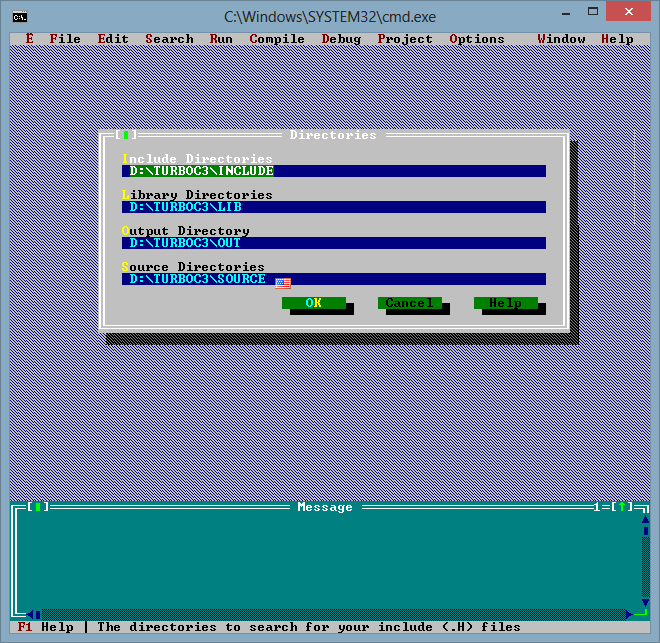Click the Library Directories input field
The height and width of the screenshot is (643, 660).
[x=334, y=207]
